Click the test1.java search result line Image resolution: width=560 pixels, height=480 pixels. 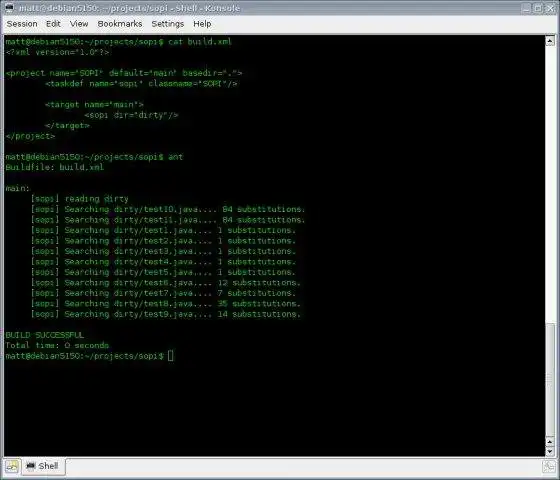tap(163, 230)
